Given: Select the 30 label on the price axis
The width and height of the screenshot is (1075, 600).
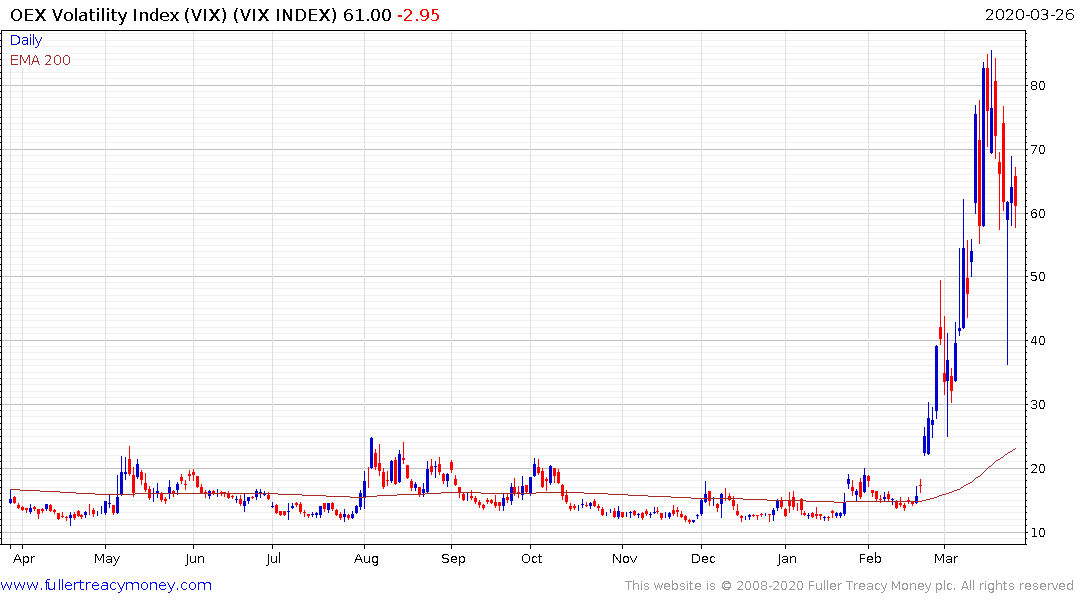Looking at the screenshot, I should (x=1037, y=405).
